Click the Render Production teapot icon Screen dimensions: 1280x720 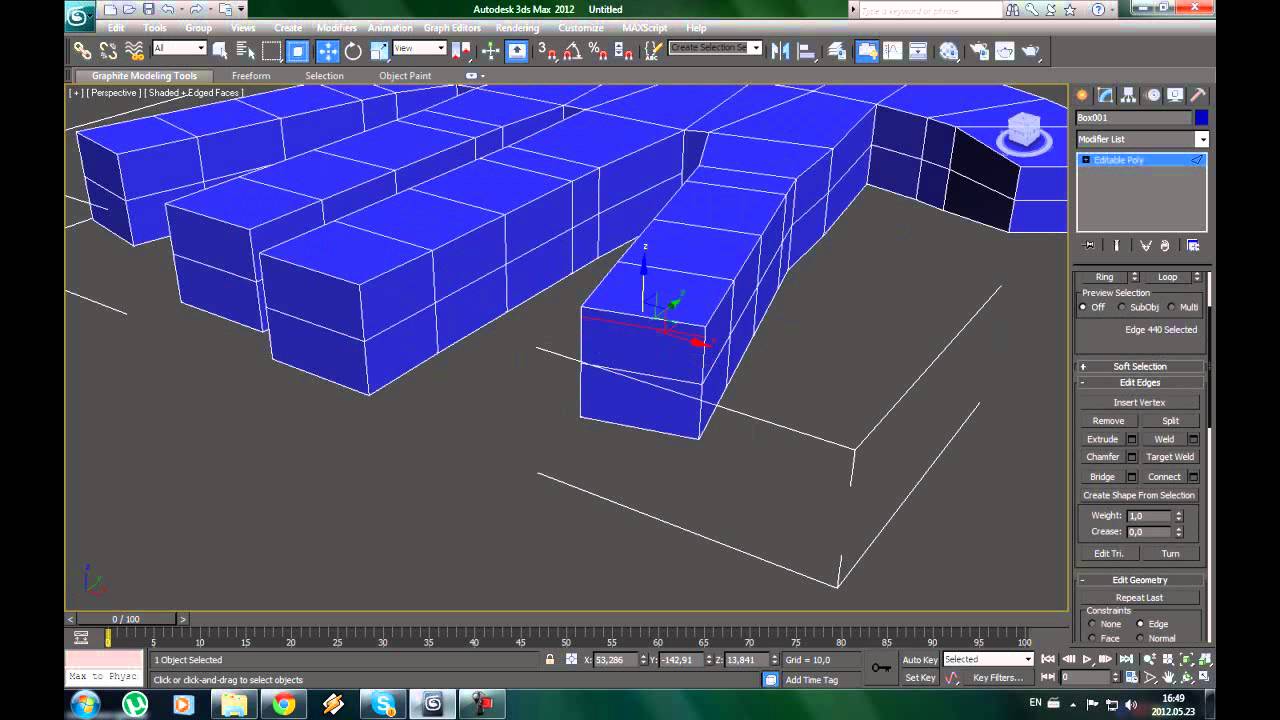1031,51
